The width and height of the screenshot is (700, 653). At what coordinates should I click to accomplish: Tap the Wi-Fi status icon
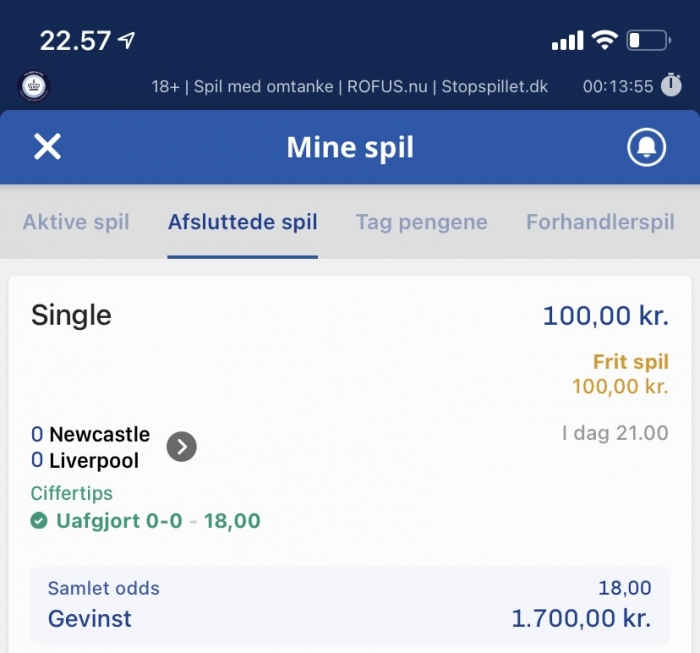point(604,40)
